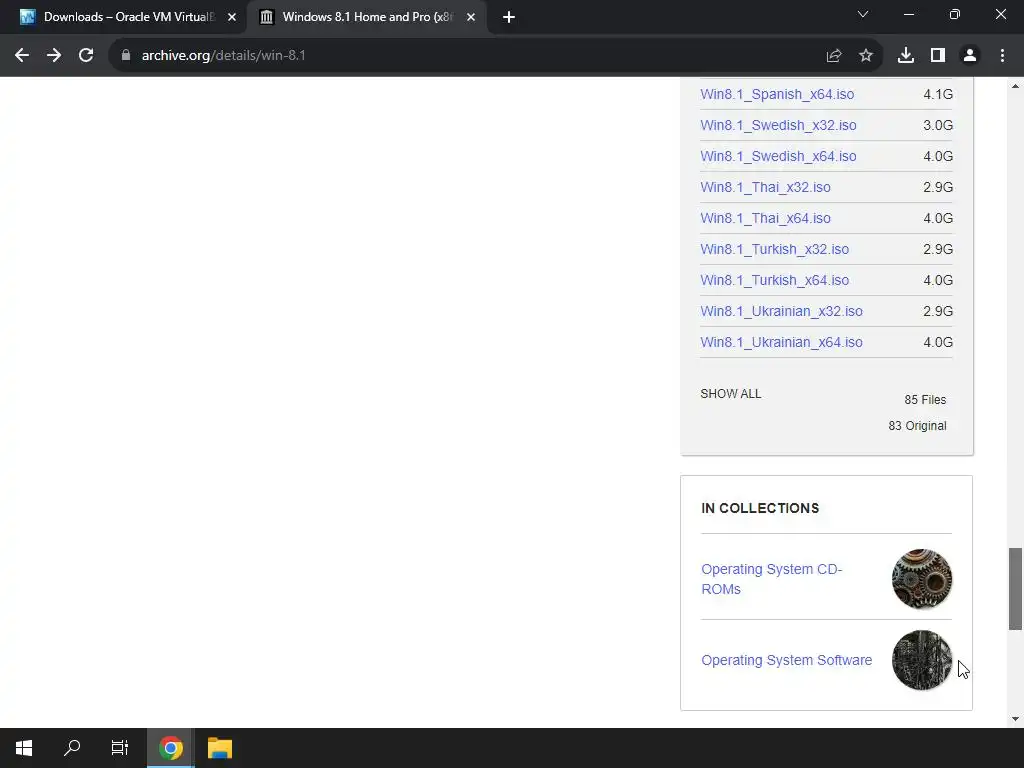
Task: Open the Chrome profile menu
Action: (x=970, y=56)
